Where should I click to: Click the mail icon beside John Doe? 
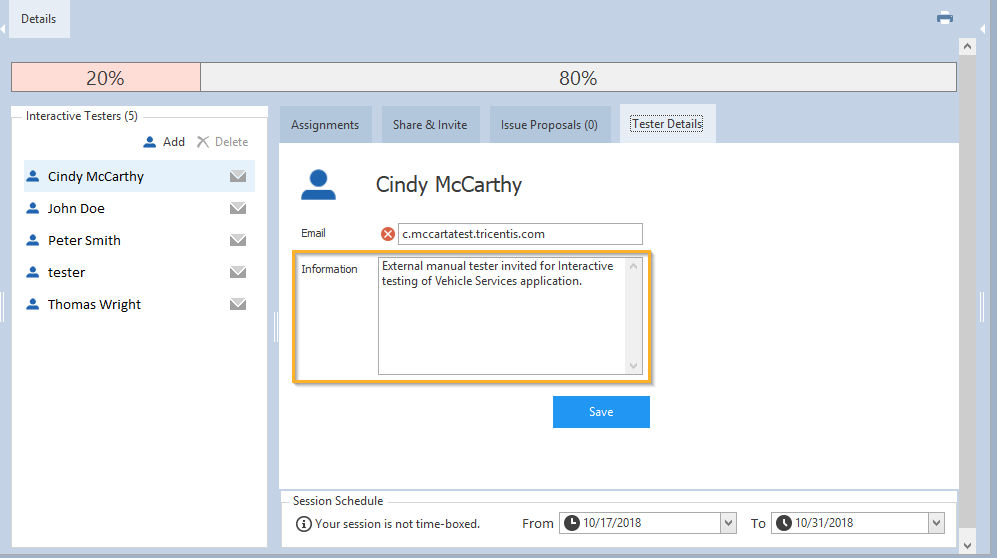click(238, 209)
